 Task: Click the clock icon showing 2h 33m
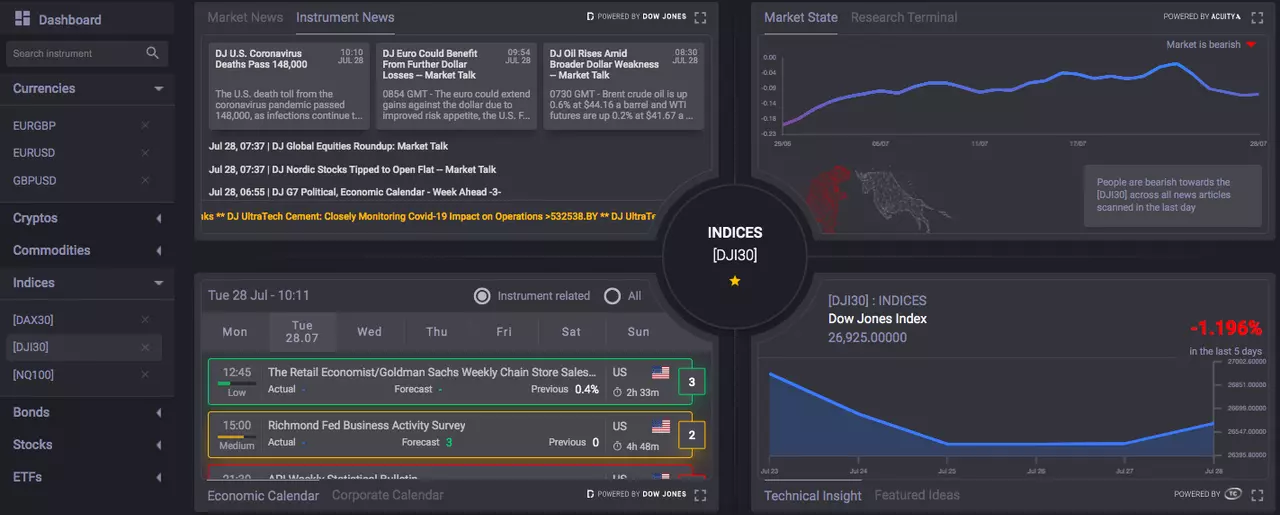pos(618,392)
